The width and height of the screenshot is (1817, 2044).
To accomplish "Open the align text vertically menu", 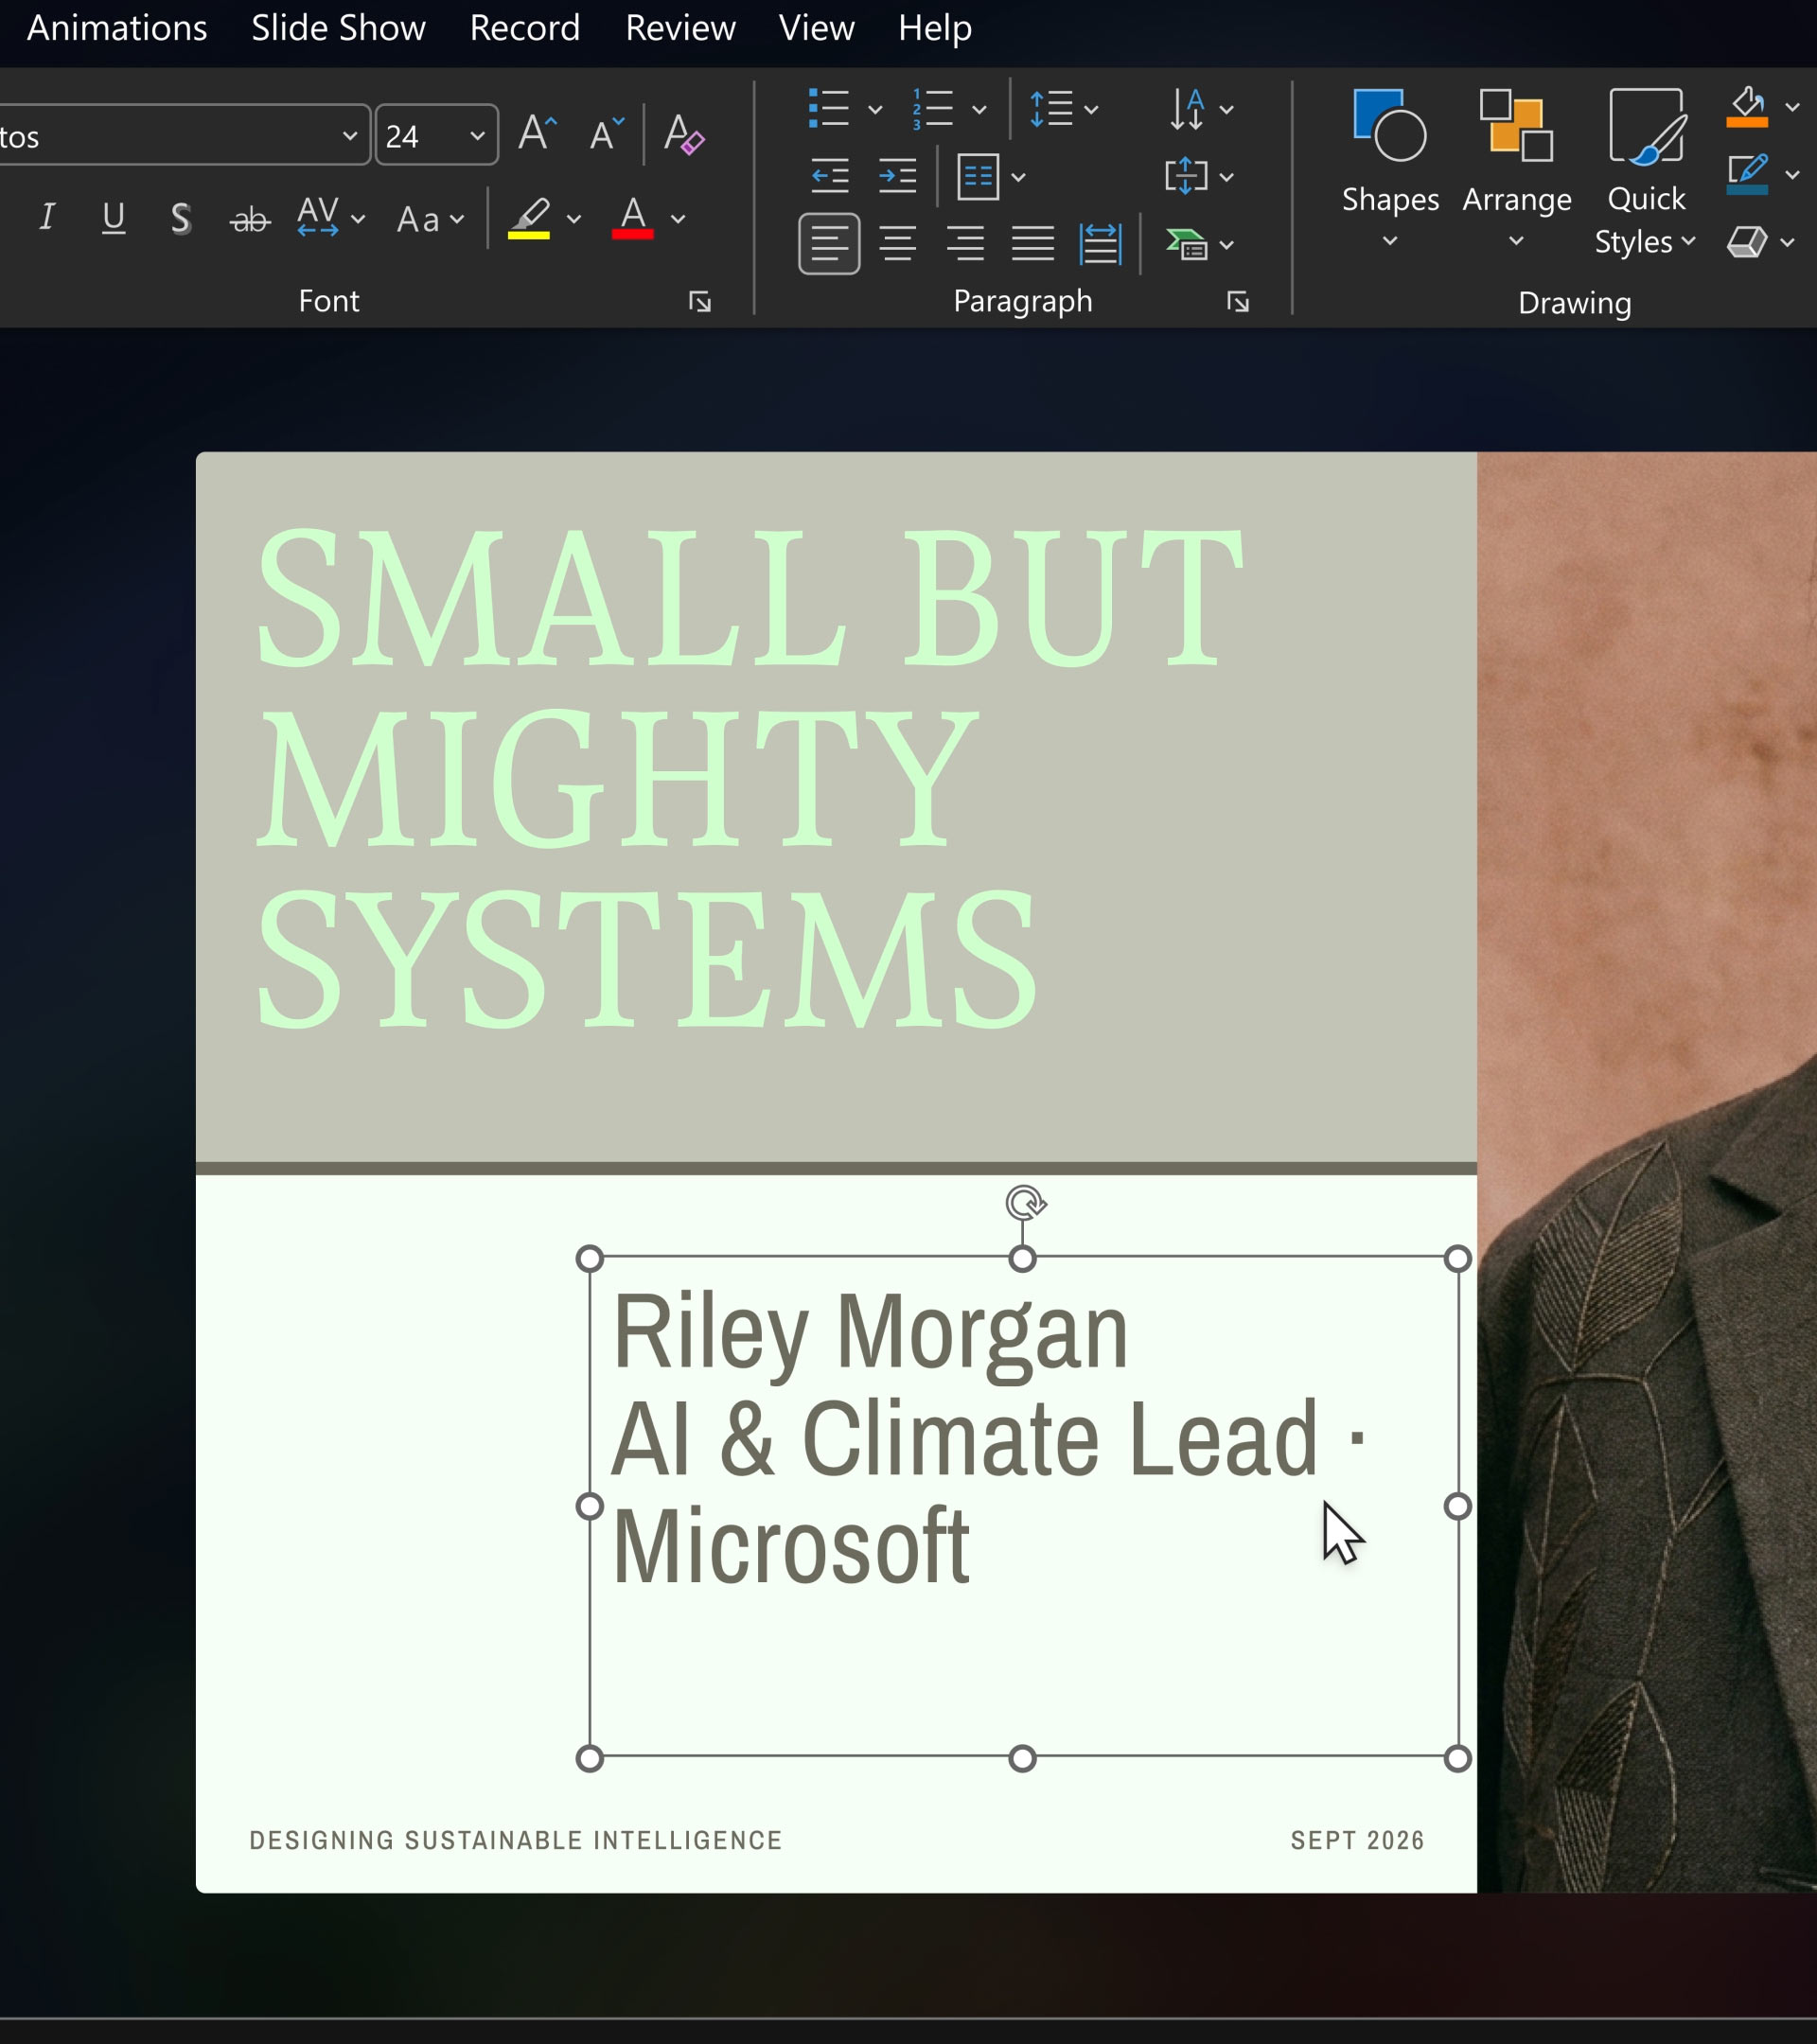I will coord(1199,176).
